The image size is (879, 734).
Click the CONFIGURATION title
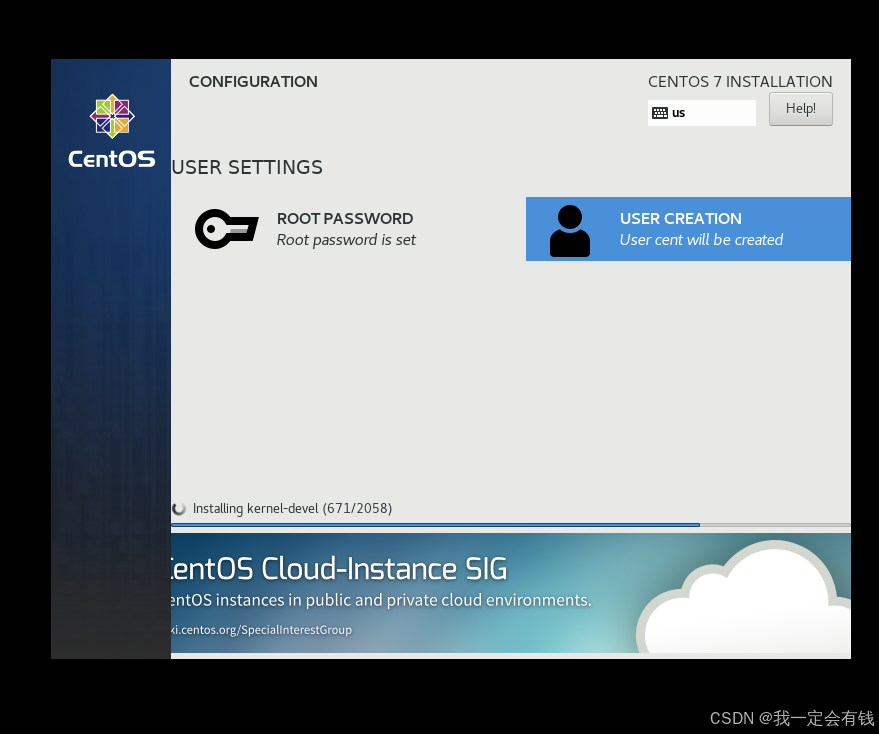click(253, 82)
